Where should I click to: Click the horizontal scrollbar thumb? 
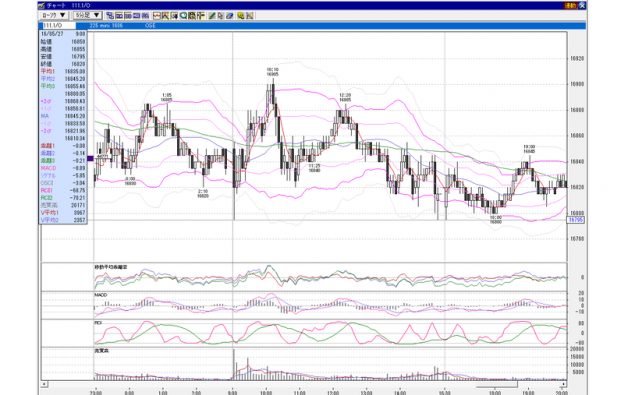[x=497, y=384]
